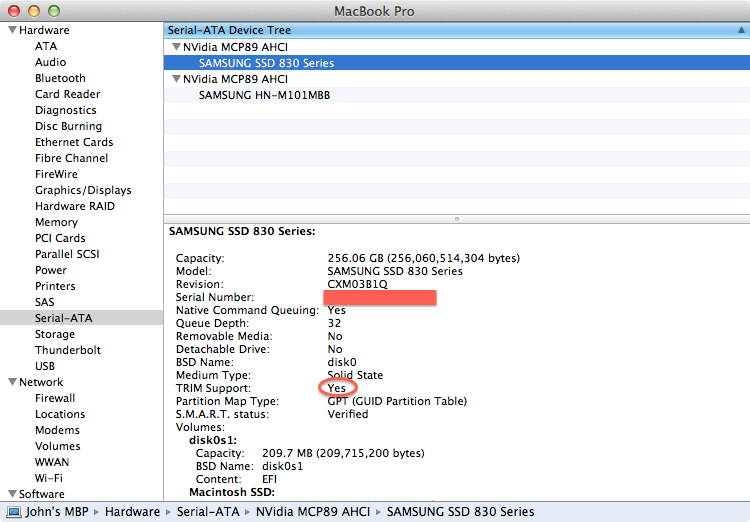Viewport: 750px width, 522px height.
Task: Select ATA in the sidebar
Action: click(46, 46)
